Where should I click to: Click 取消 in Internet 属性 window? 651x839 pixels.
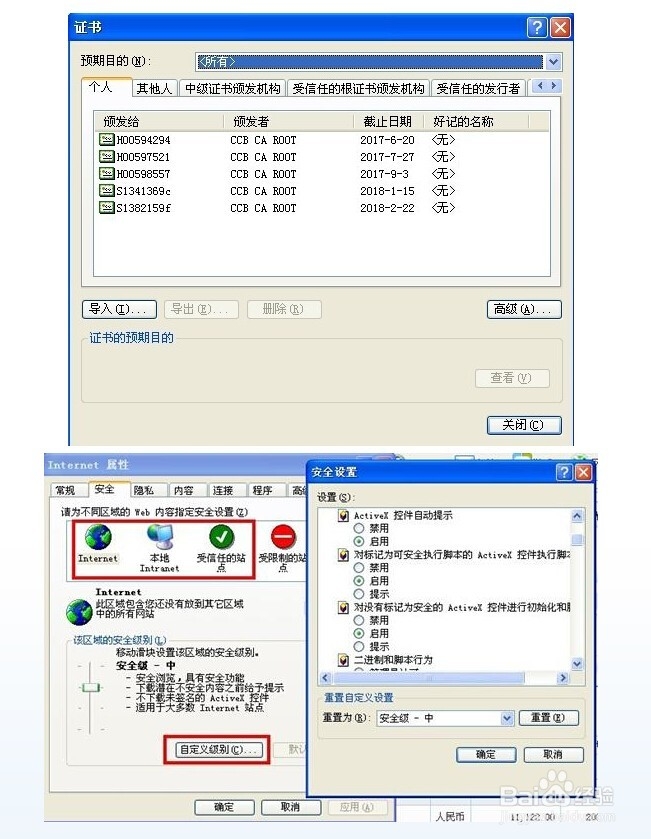point(291,807)
